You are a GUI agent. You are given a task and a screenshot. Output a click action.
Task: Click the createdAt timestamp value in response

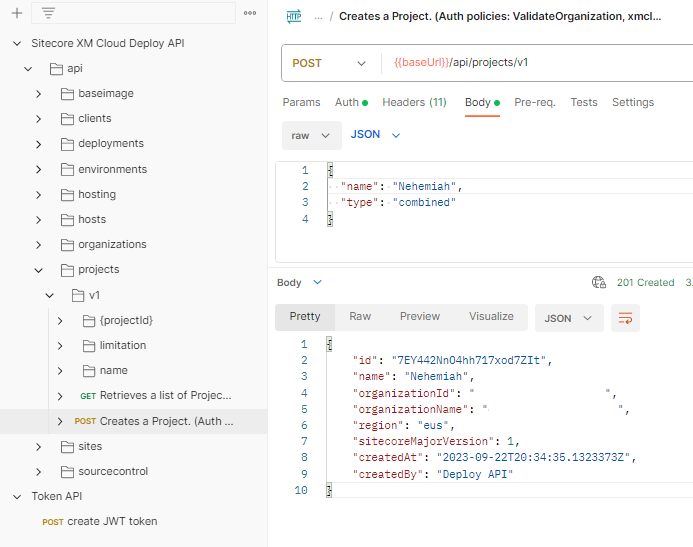coord(533,457)
